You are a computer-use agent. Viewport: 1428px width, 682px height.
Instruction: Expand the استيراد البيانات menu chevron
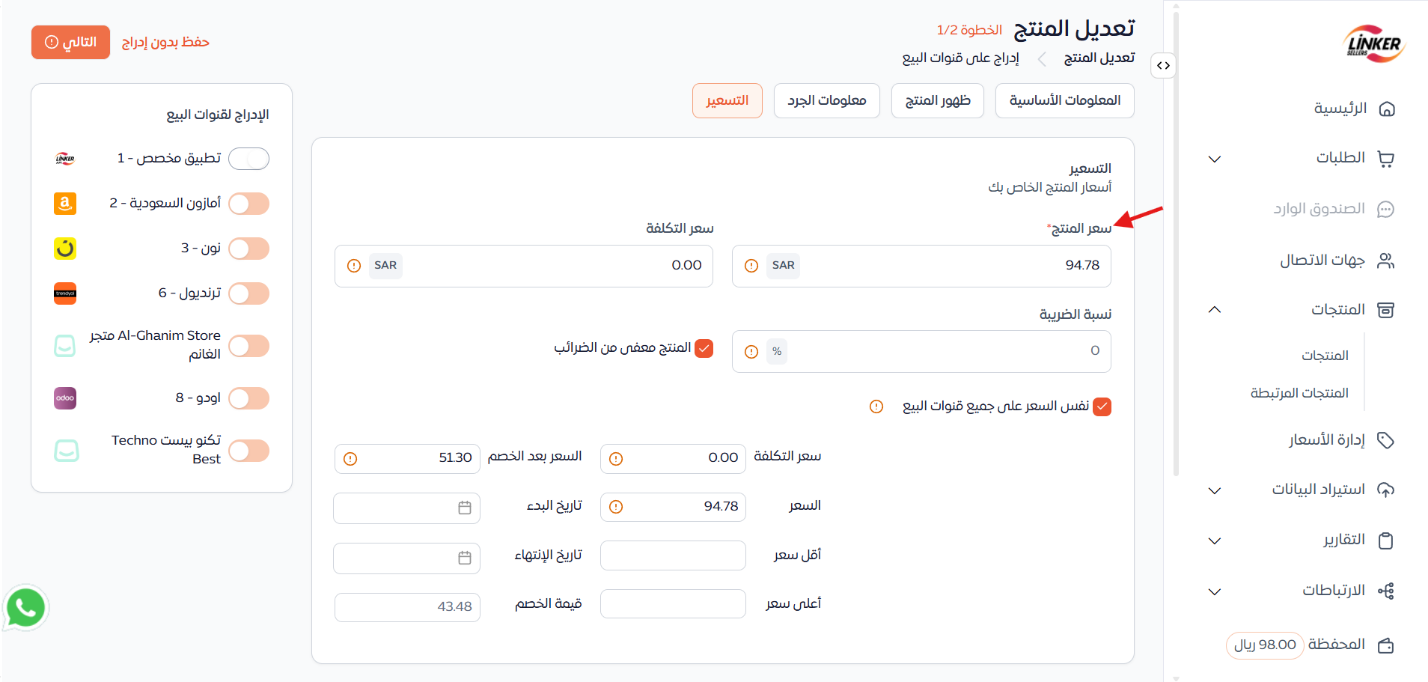coord(1214,490)
